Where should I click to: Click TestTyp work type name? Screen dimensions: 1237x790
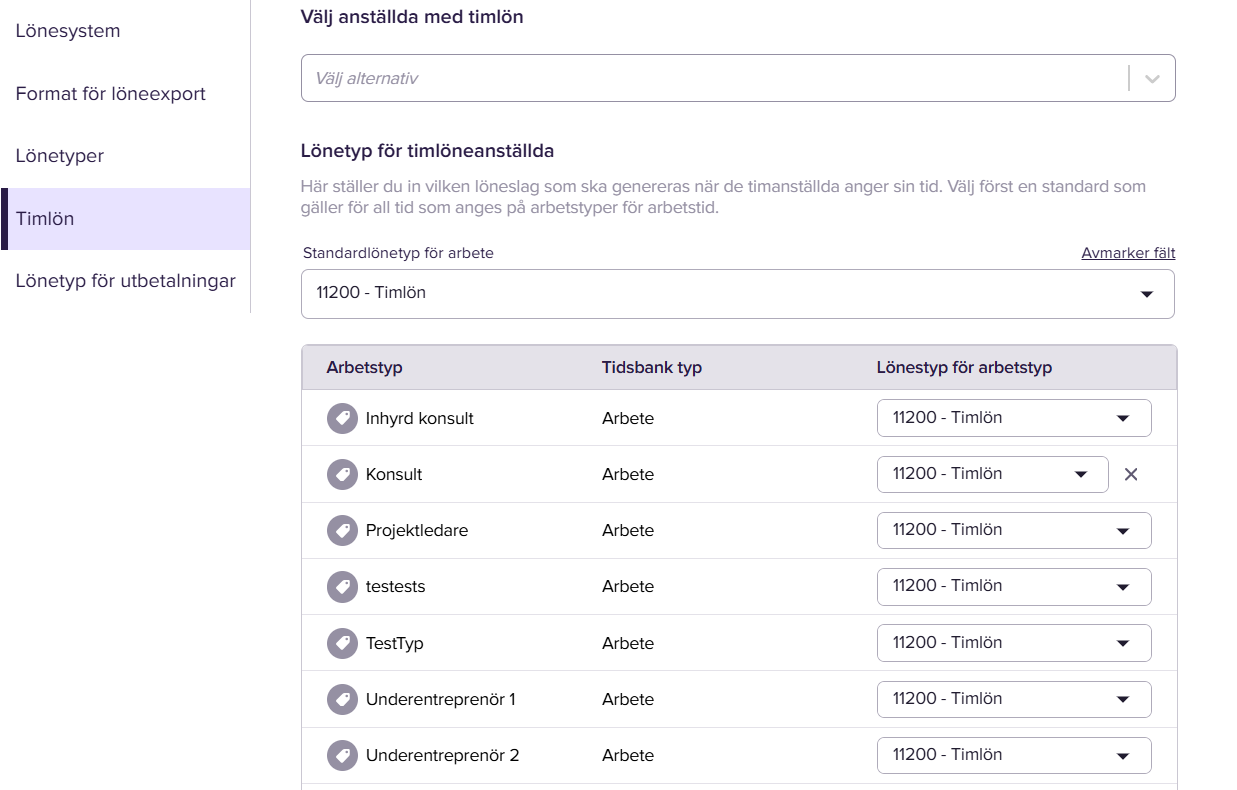point(395,643)
